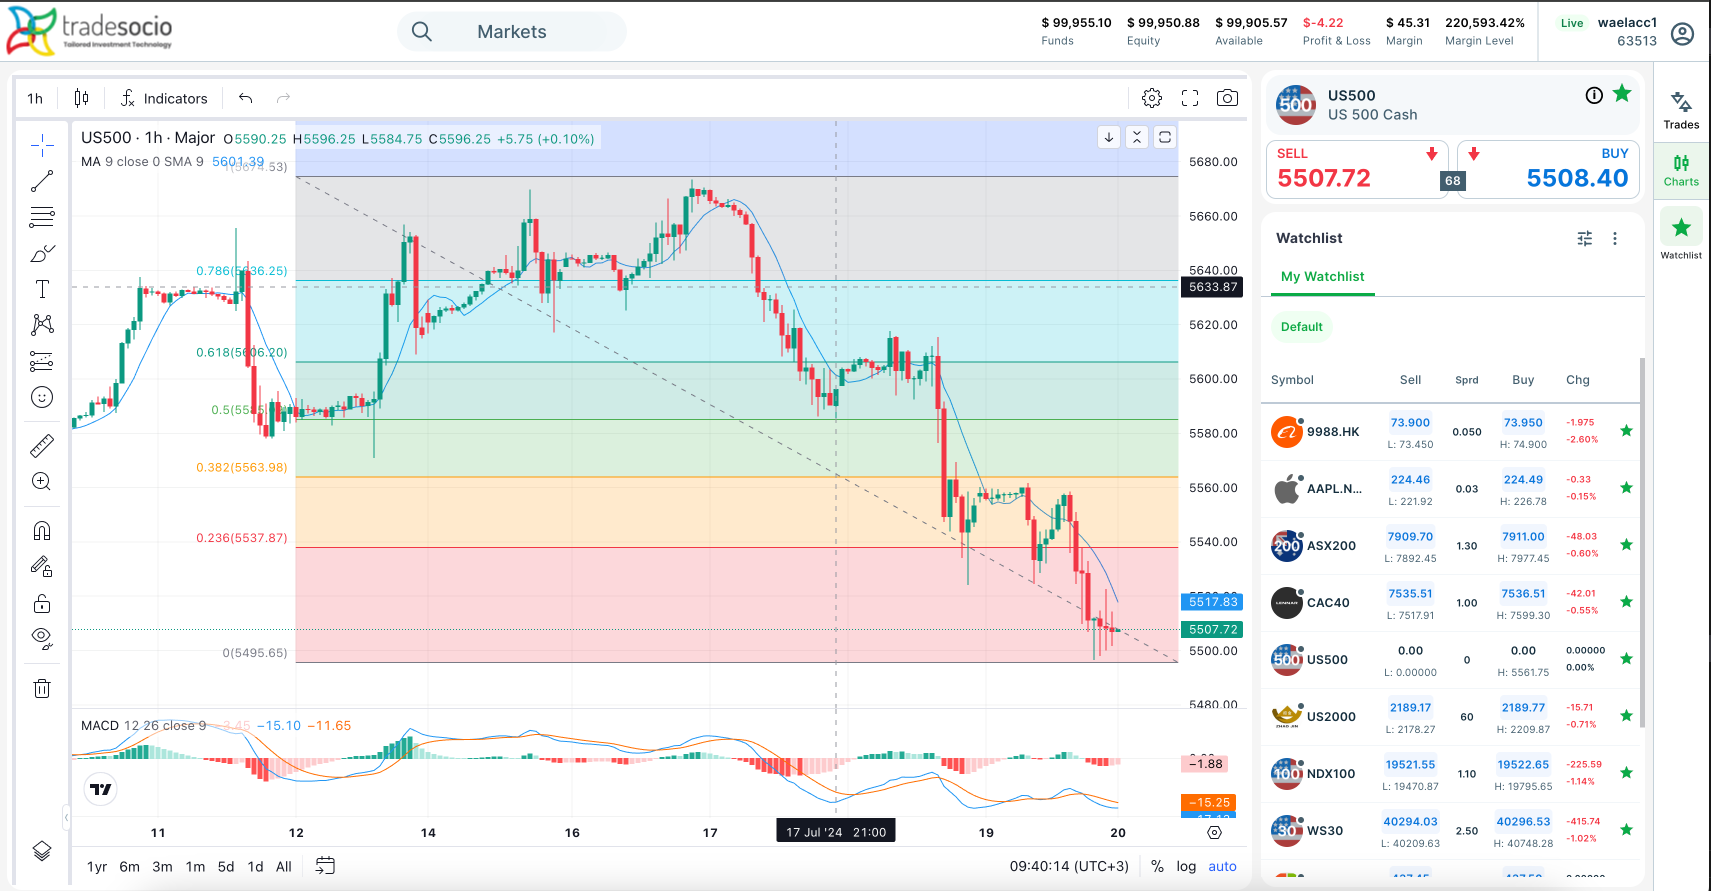Toggle lock all drawing tools
This screenshot has height=891, width=1711.
click(x=42, y=603)
